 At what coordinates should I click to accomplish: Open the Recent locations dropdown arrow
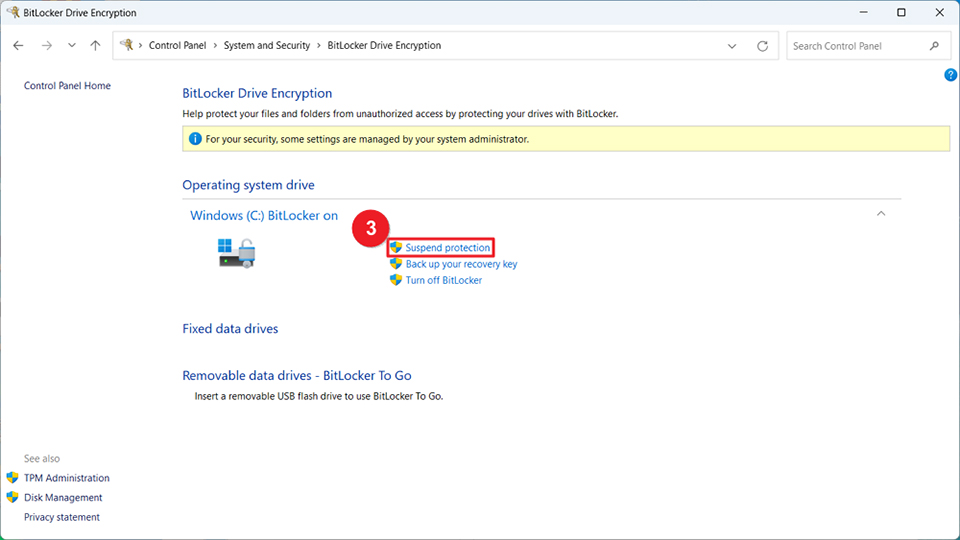click(x=71, y=46)
